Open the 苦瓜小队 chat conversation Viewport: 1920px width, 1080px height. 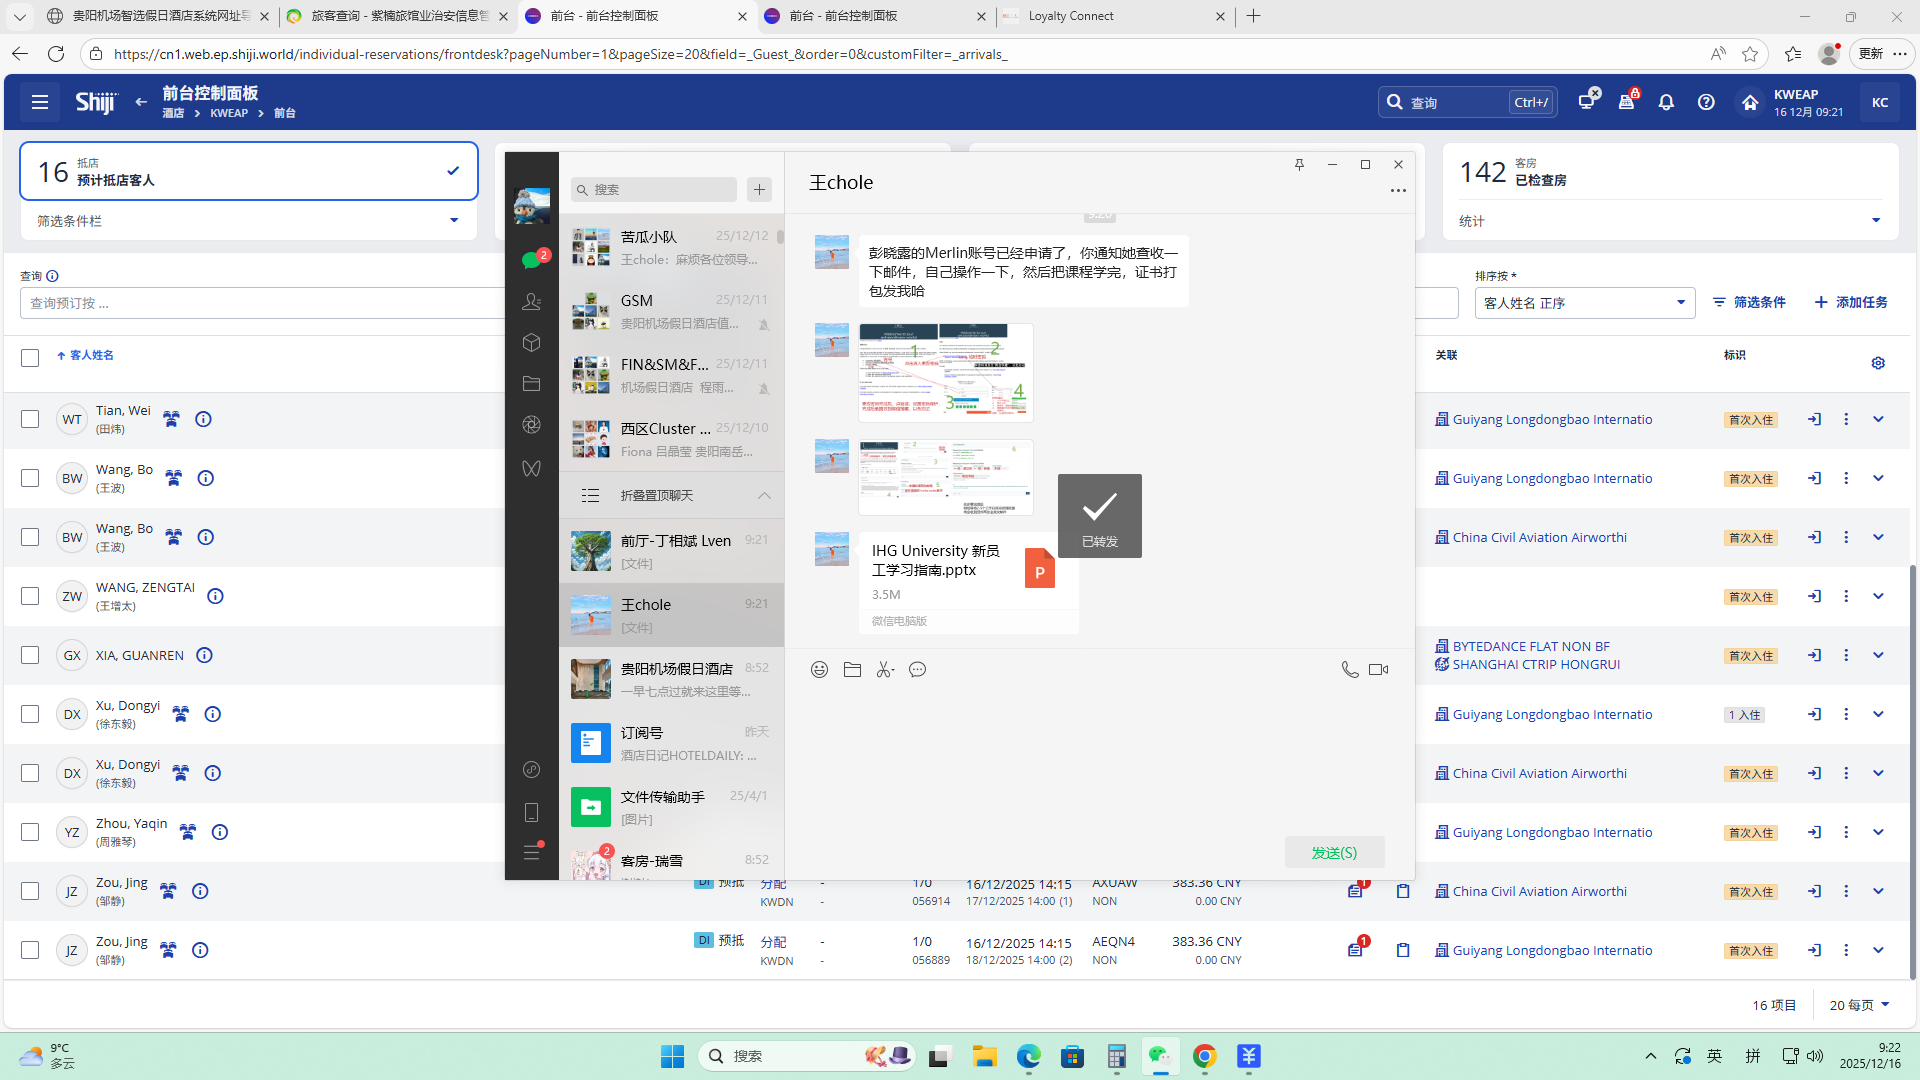[x=671, y=247]
